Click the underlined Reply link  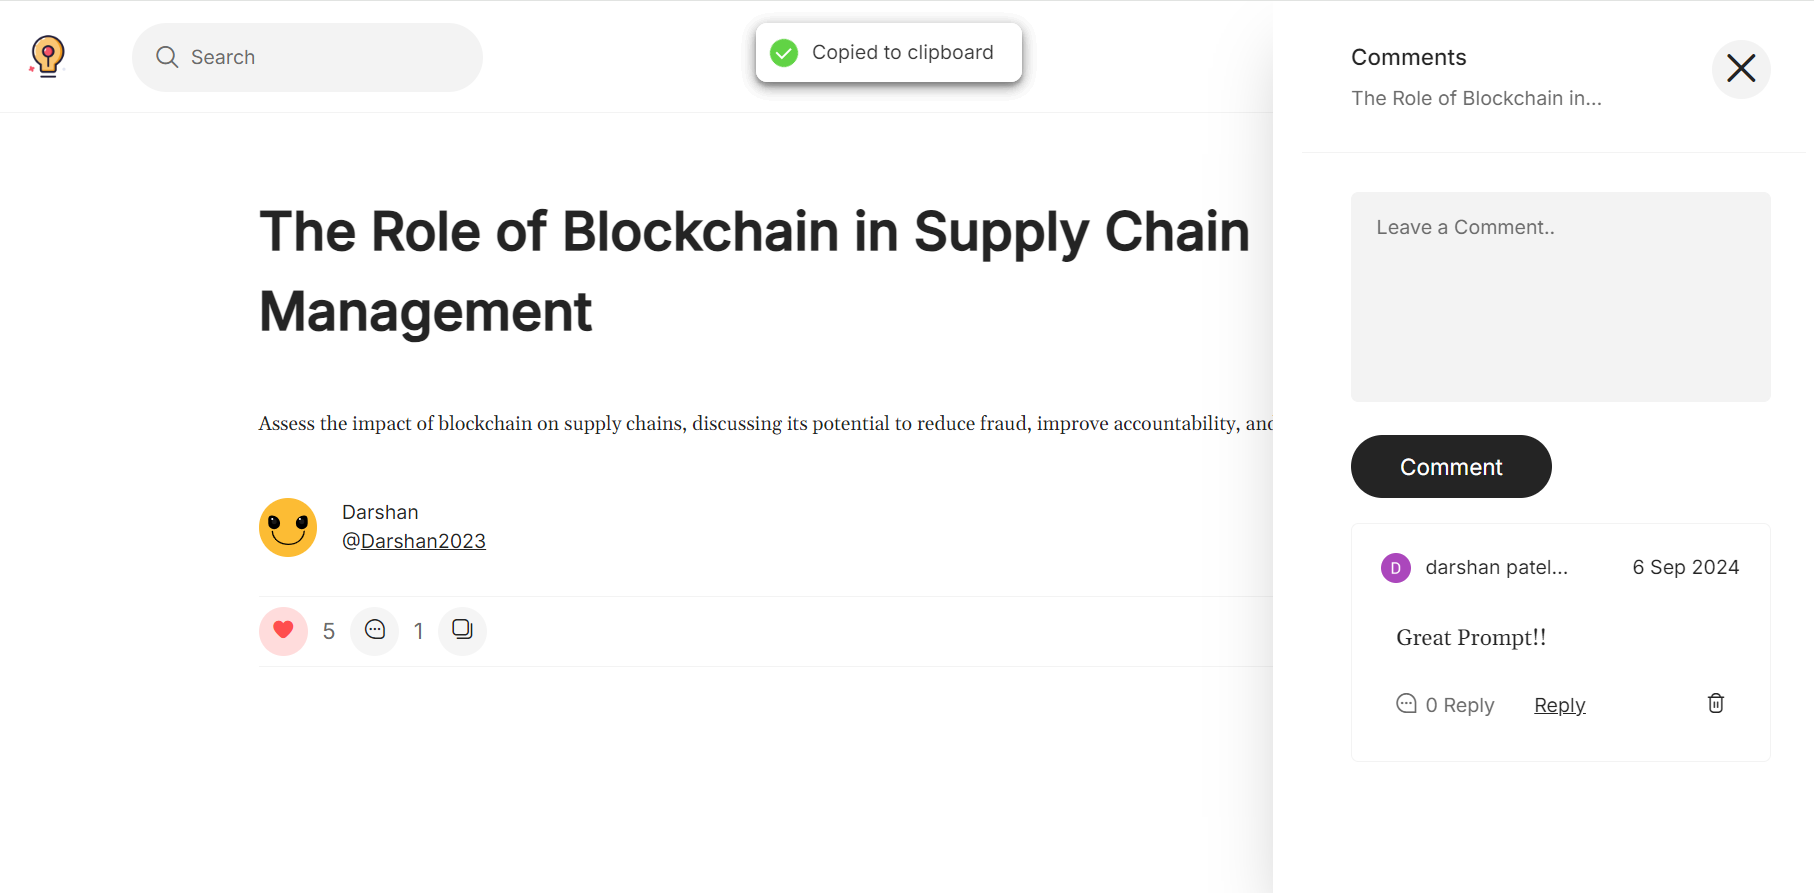pyautogui.click(x=1559, y=705)
